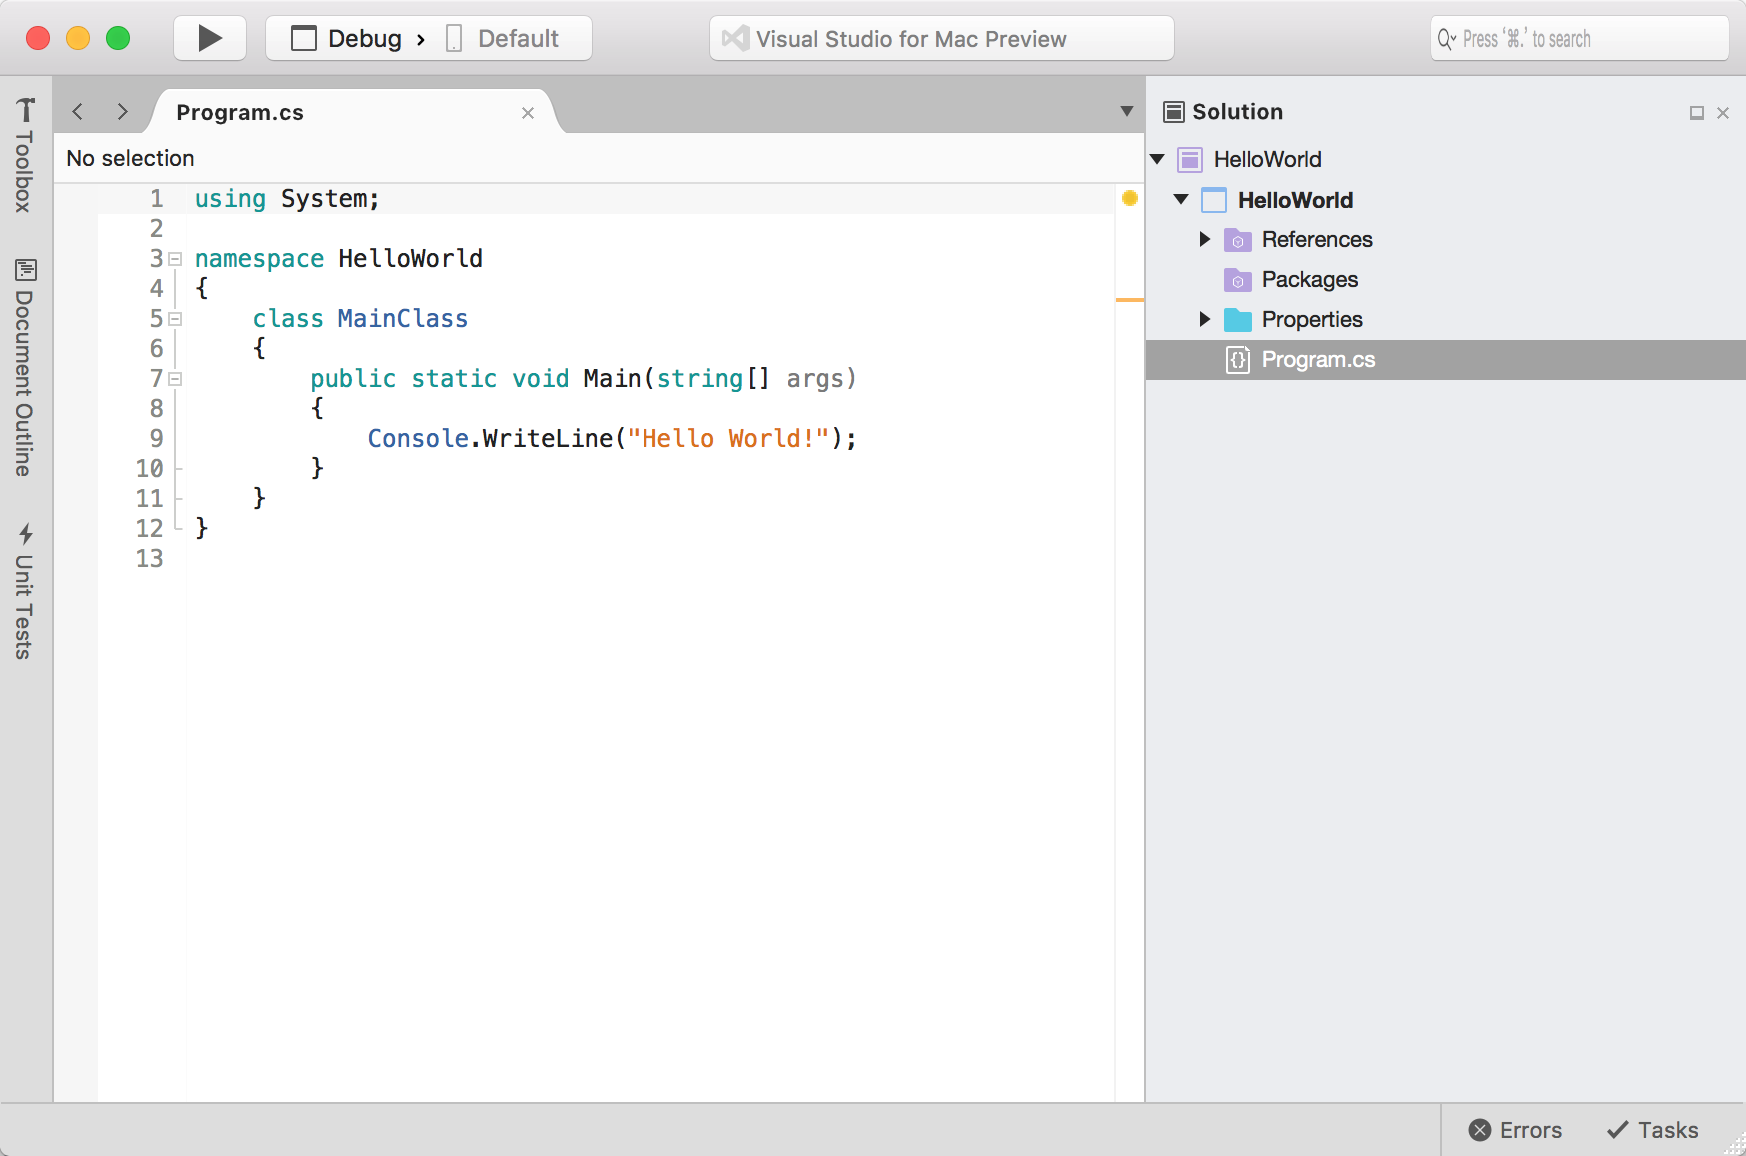Open the Debug configuration selector
This screenshot has width=1746, height=1156.
[x=347, y=38]
